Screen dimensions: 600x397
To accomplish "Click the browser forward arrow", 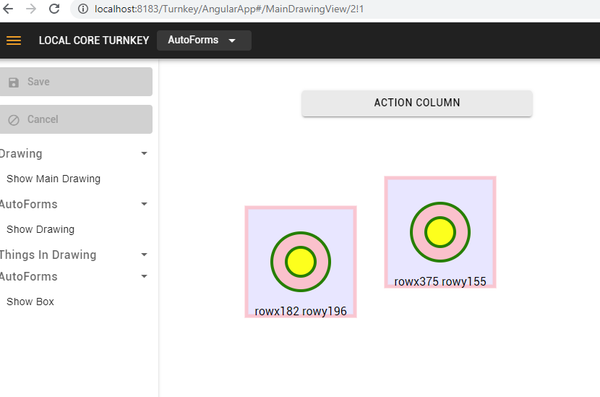I will (31, 9).
